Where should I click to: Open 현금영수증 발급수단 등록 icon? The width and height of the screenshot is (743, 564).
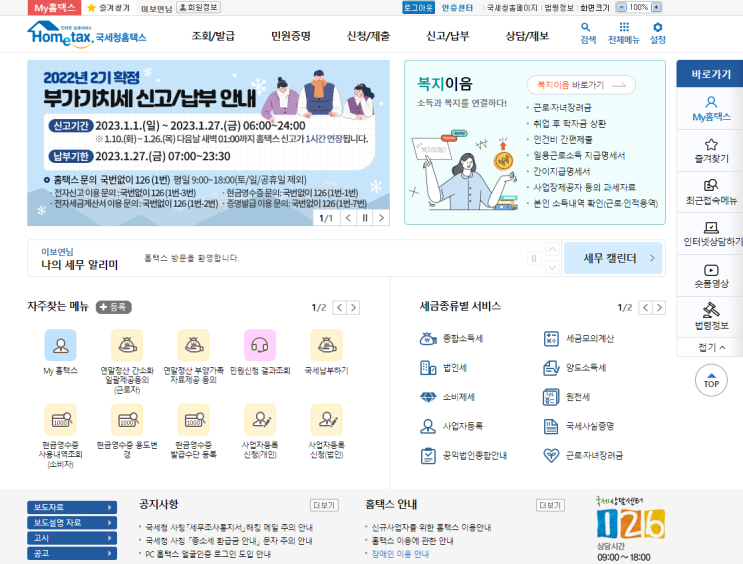tap(193, 419)
